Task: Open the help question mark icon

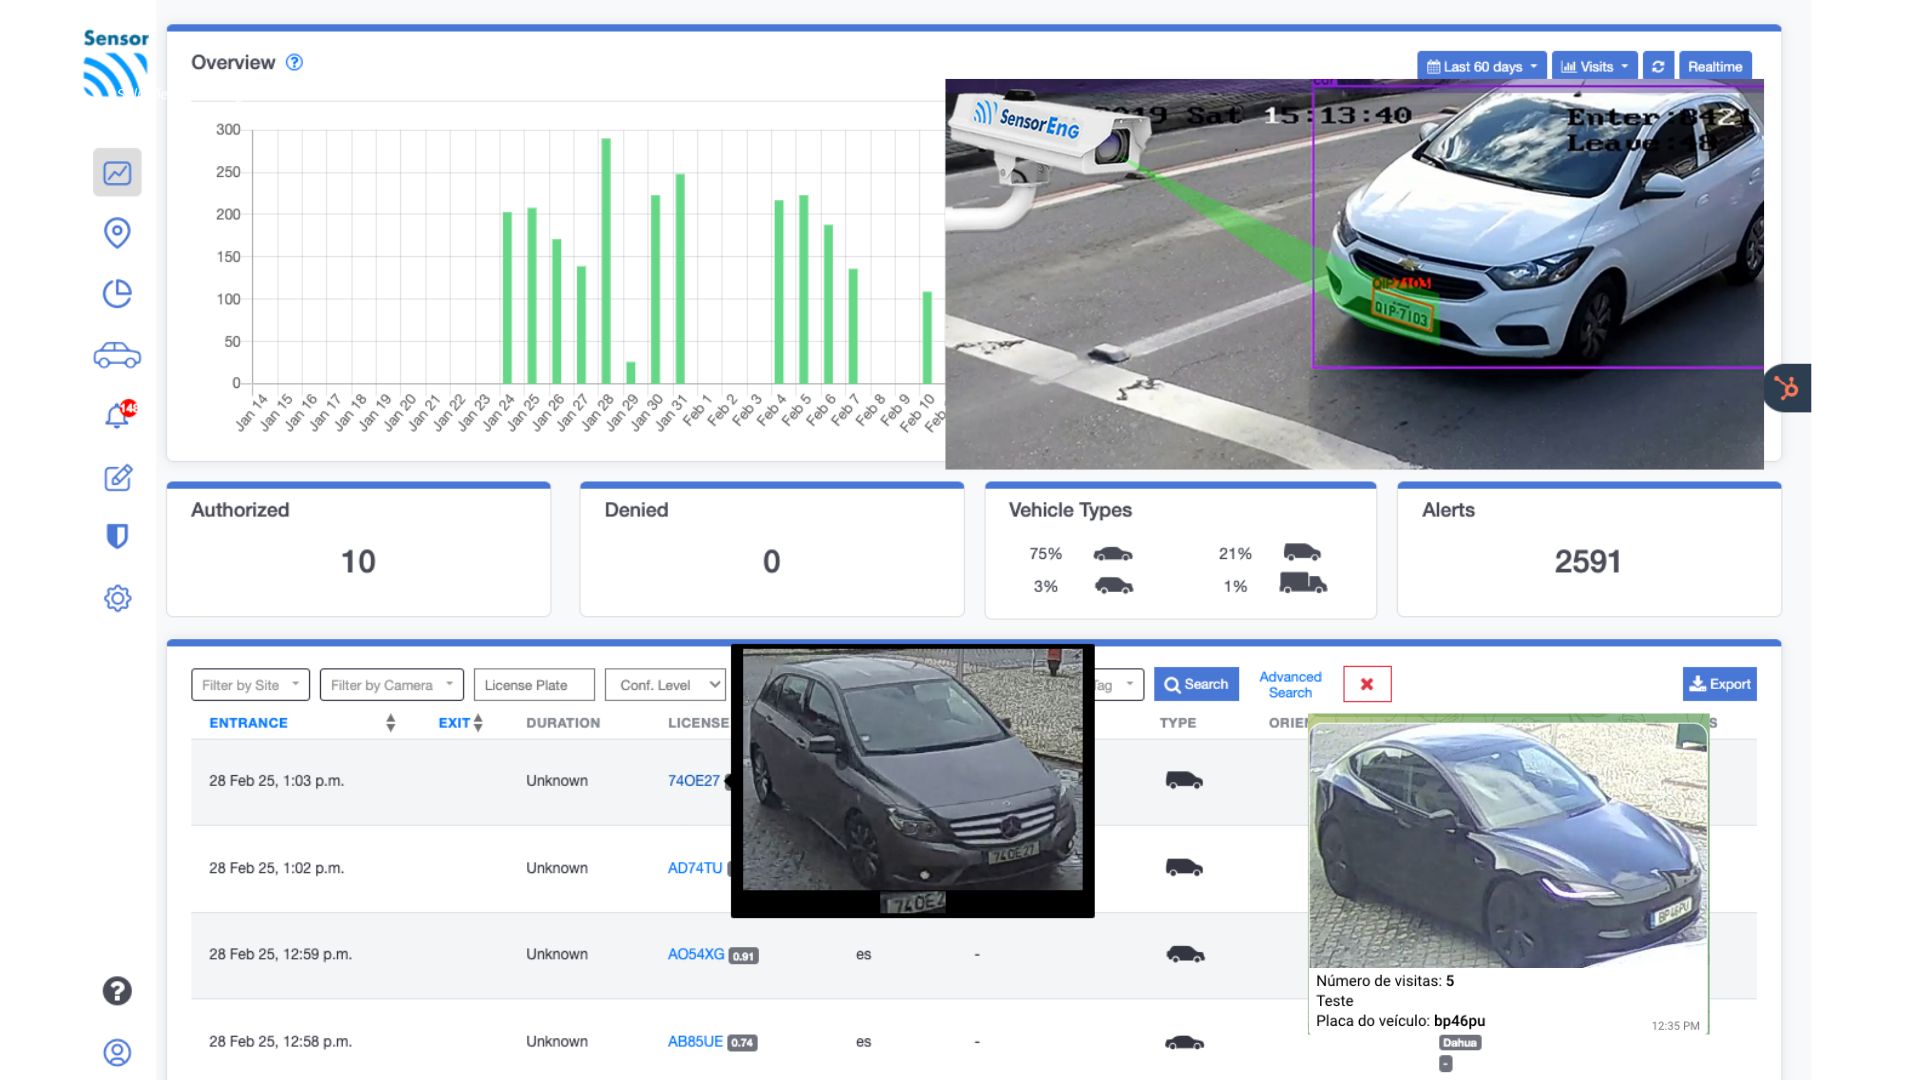Action: tap(117, 991)
